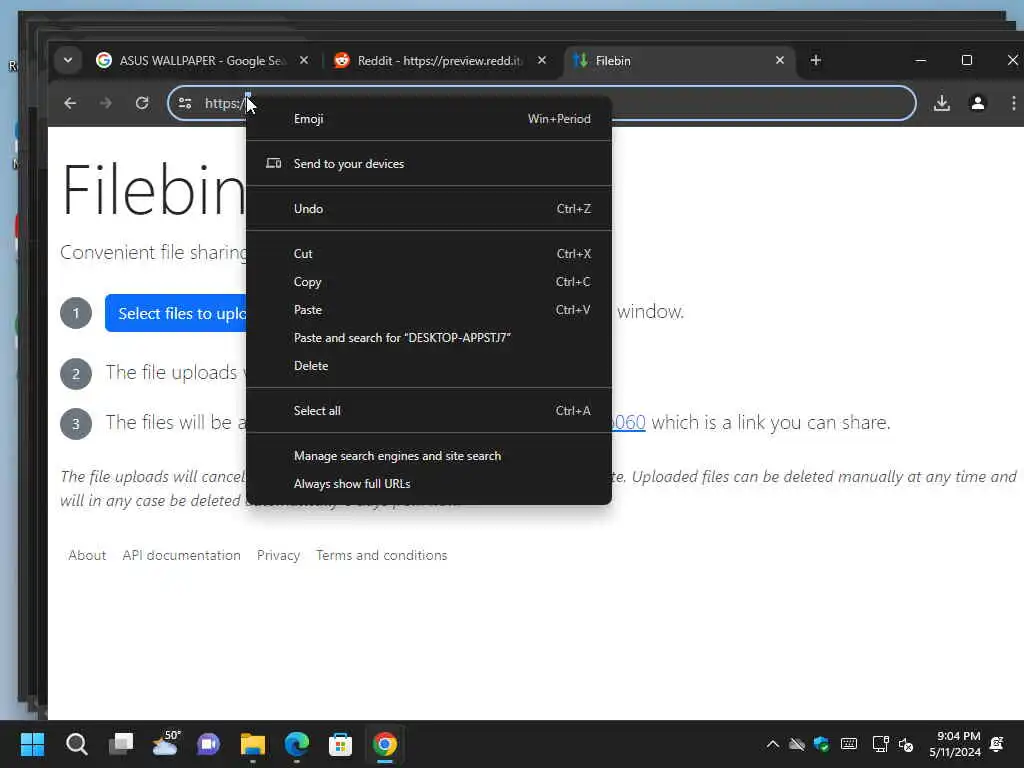Open File Explorer from the taskbar
Viewport: 1024px width, 768px height.
click(x=253, y=744)
